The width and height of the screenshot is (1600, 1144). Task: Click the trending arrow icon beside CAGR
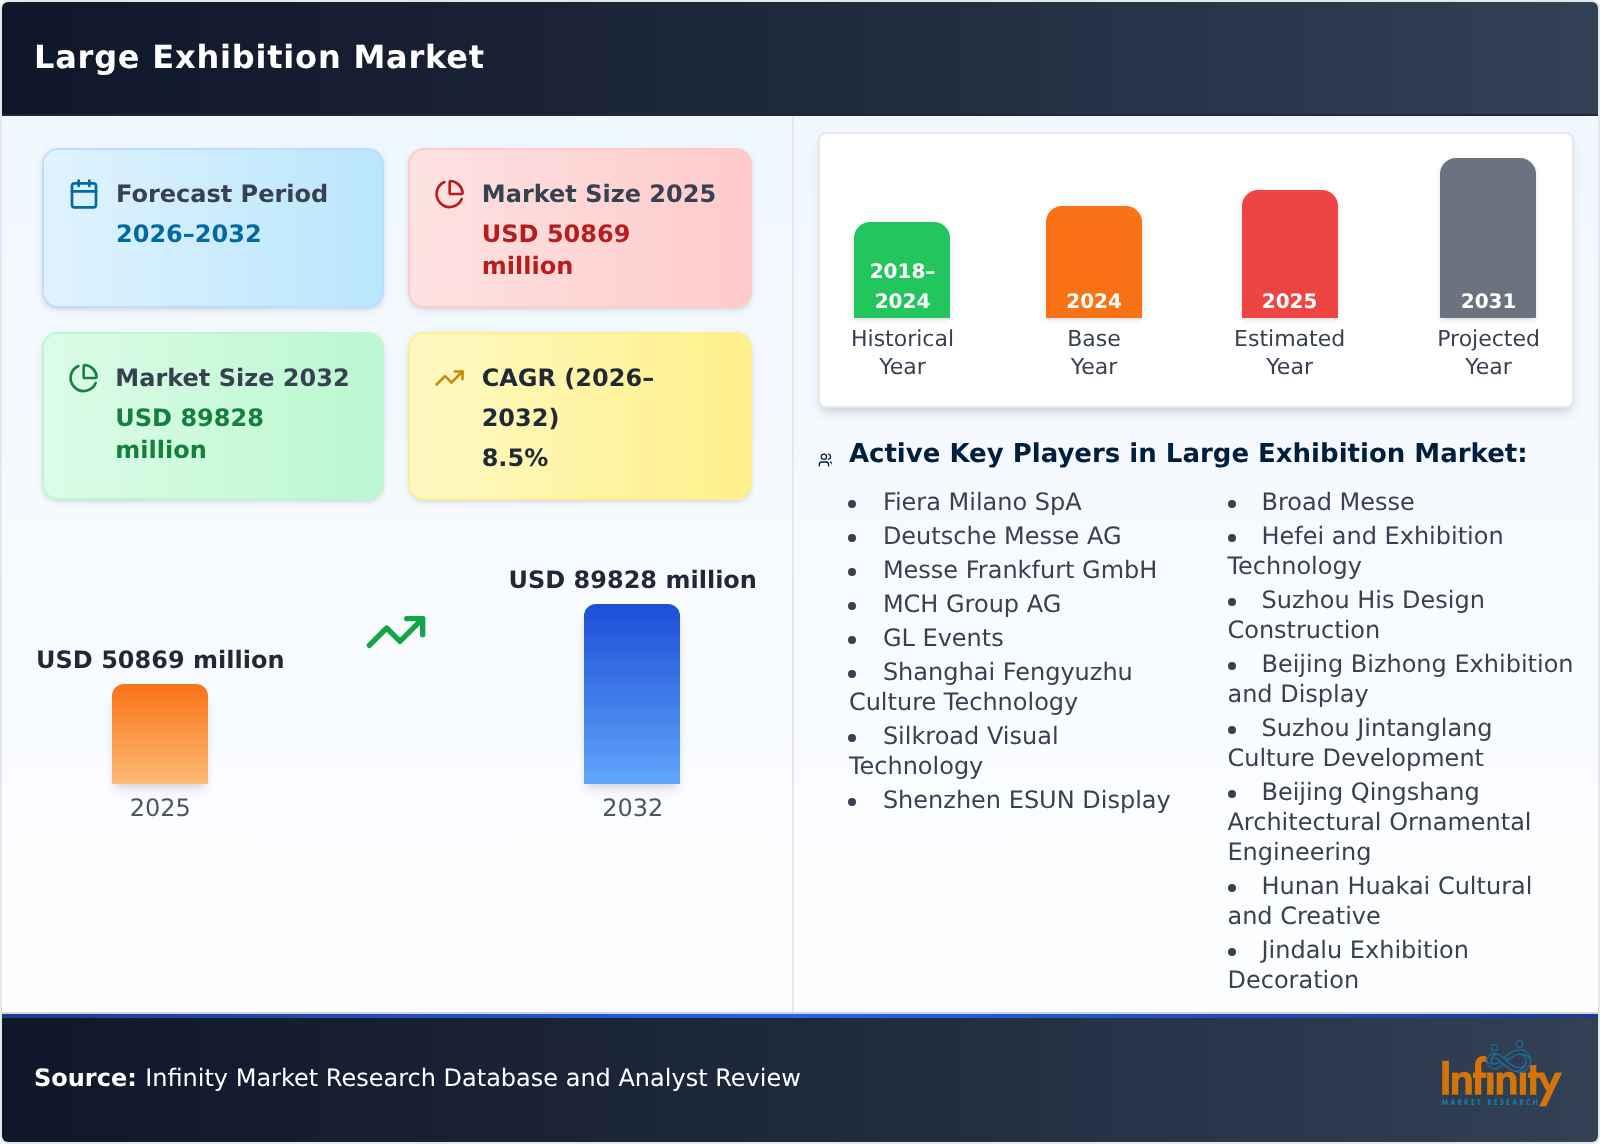pos(449,378)
